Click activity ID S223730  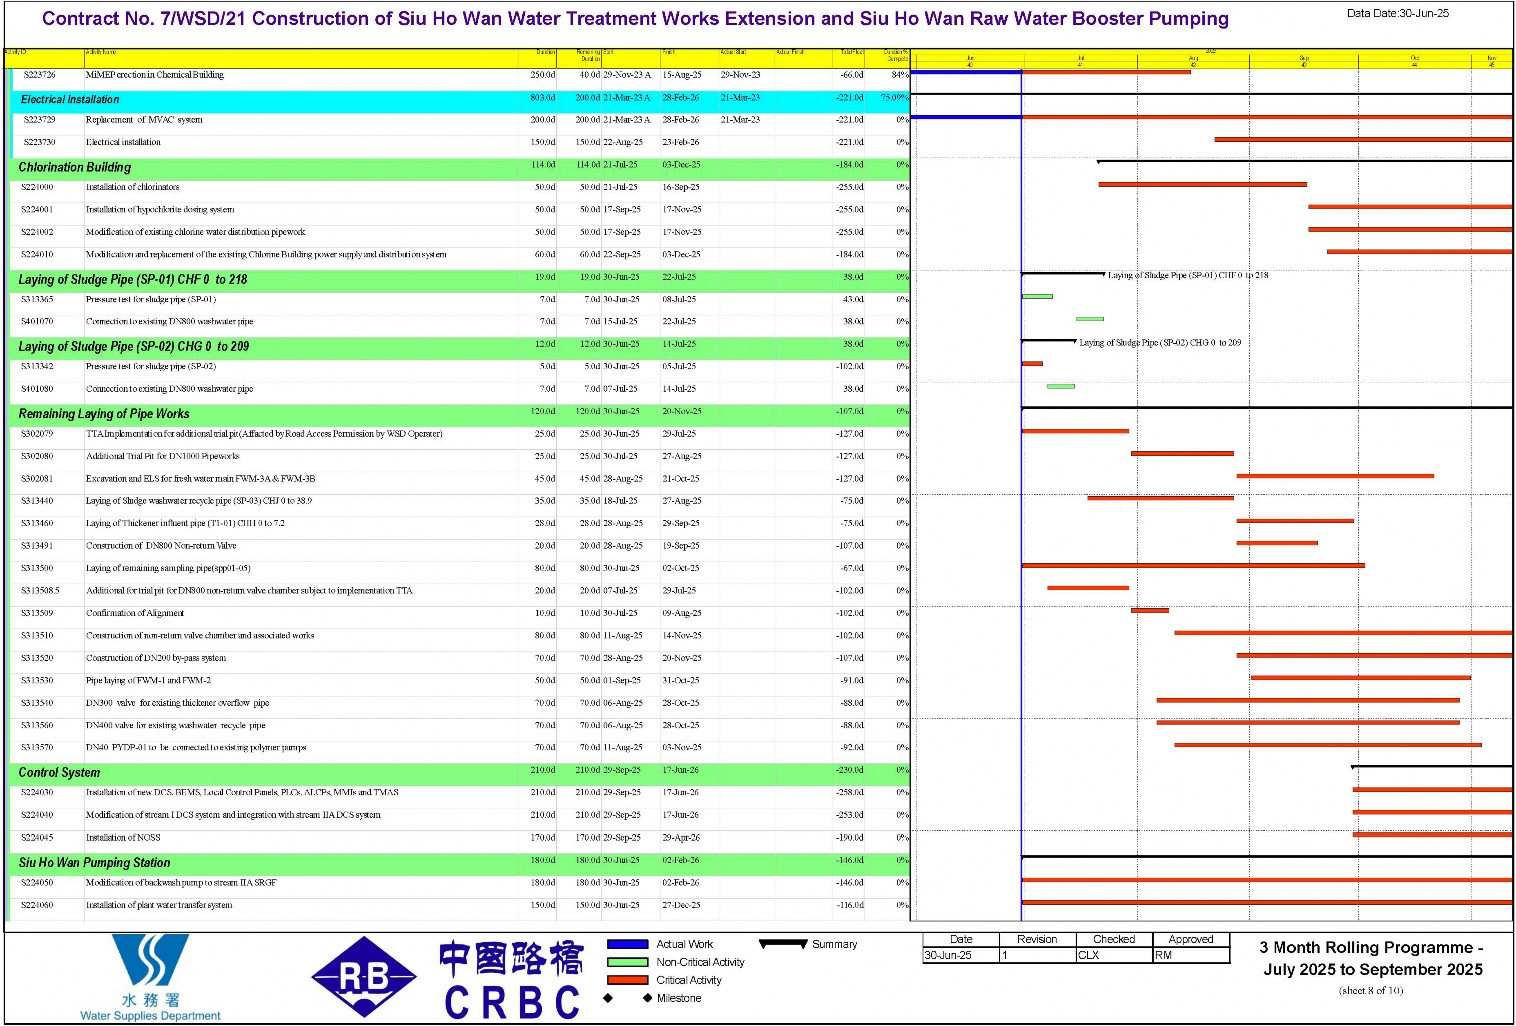pos(40,142)
